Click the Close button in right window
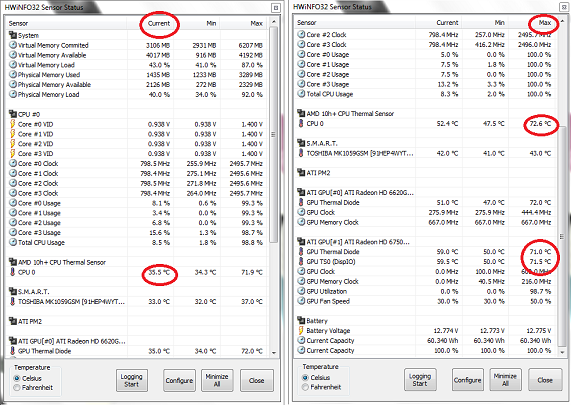 click(545, 380)
